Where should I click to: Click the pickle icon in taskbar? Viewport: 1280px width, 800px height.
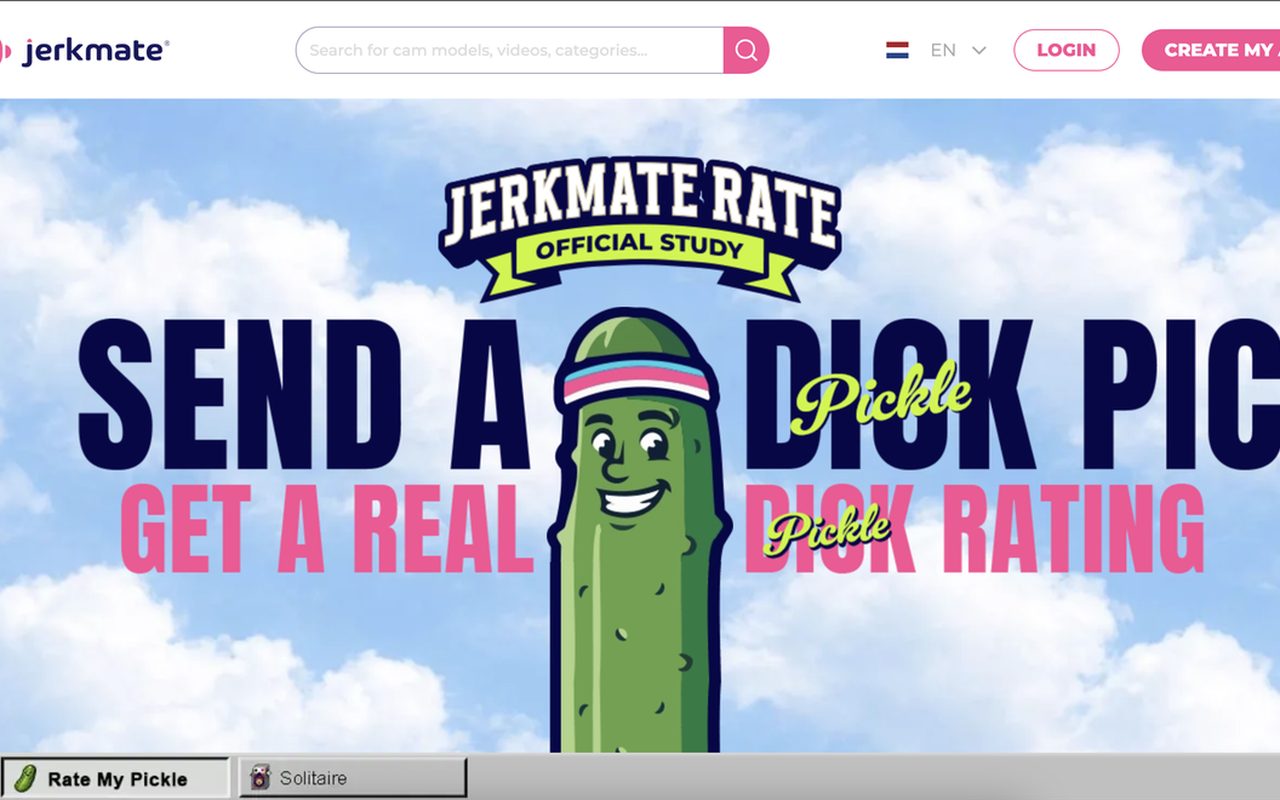tap(27, 778)
